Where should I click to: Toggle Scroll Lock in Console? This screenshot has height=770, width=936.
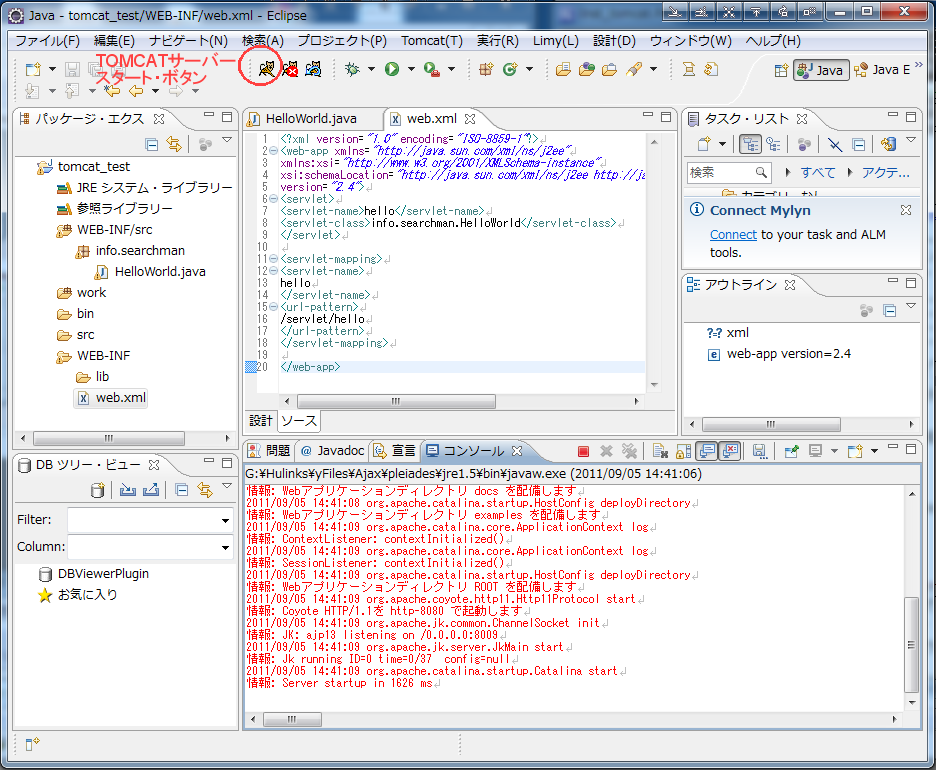point(683,451)
